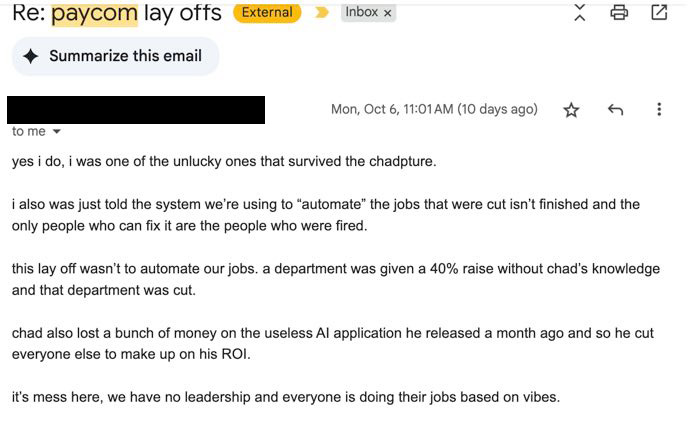Click the paragraph about the "automate" system
The width and height of the screenshot is (691, 446).
(x=325, y=215)
